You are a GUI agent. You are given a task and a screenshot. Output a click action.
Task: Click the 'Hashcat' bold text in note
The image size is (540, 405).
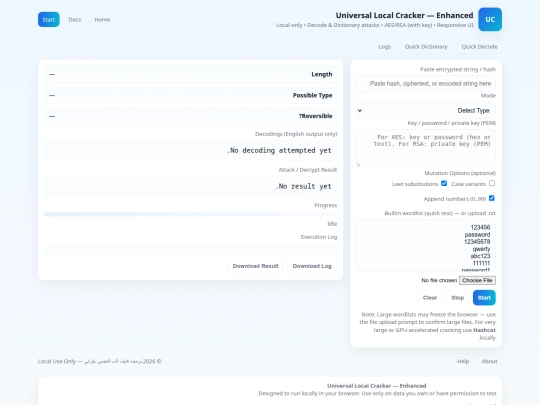[484, 330]
